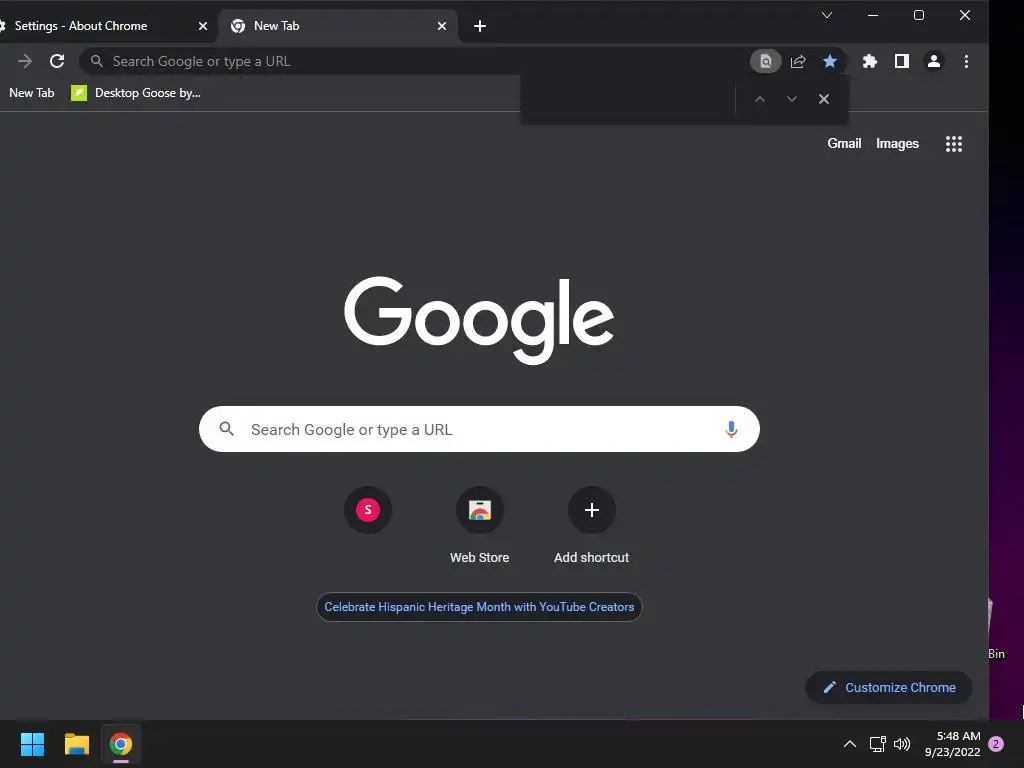Start voice search with microphone

tap(731, 429)
